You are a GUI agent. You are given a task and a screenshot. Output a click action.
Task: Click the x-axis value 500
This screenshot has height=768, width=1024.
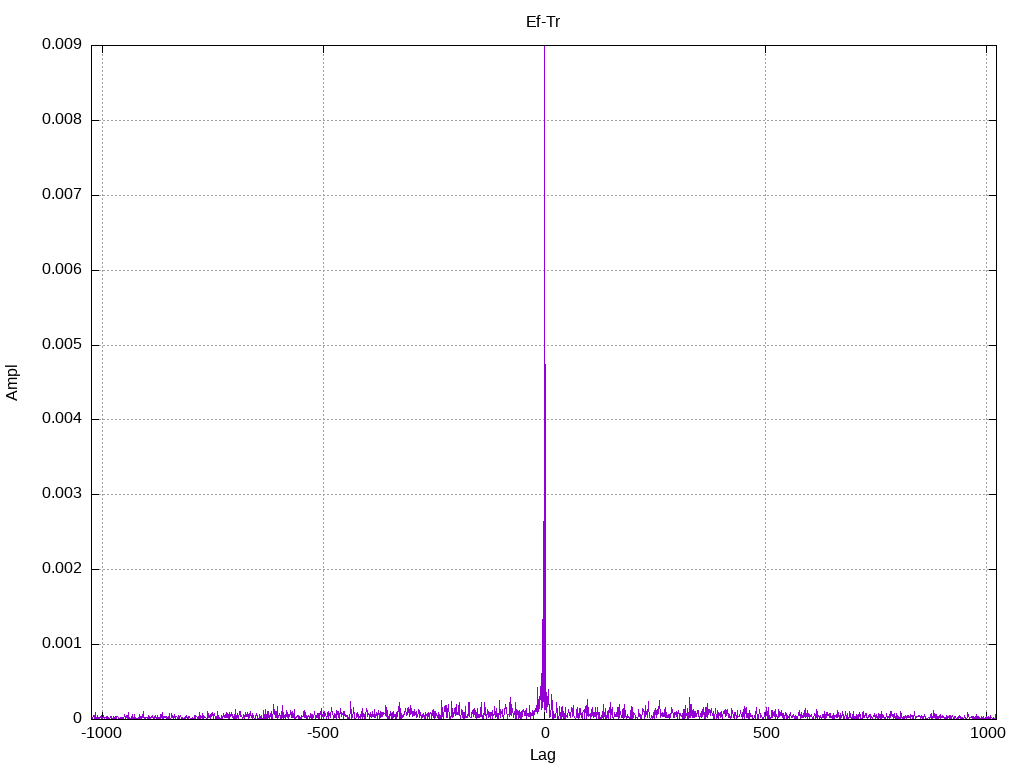(766, 733)
